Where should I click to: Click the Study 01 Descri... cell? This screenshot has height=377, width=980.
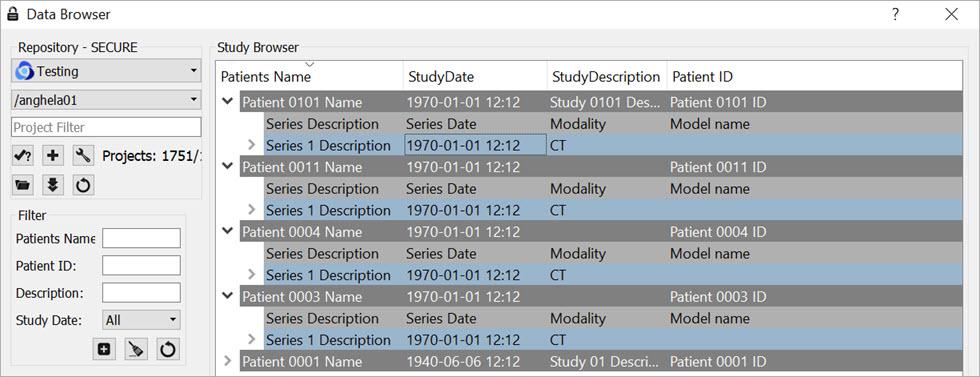[x=605, y=361]
